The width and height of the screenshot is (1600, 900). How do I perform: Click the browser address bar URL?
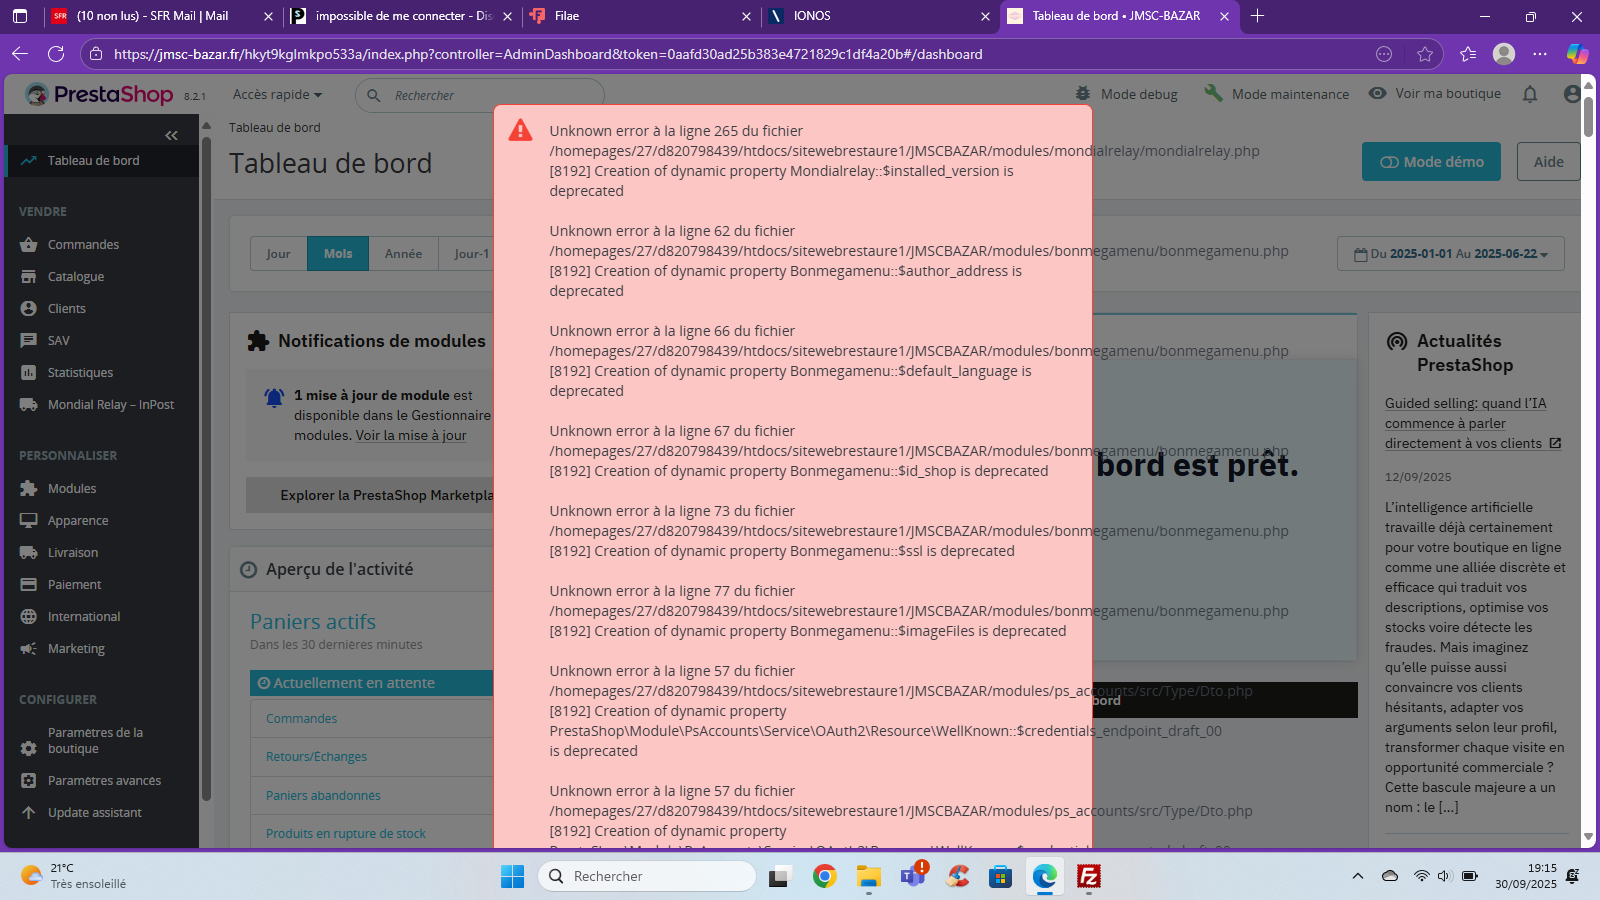pos(548,54)
